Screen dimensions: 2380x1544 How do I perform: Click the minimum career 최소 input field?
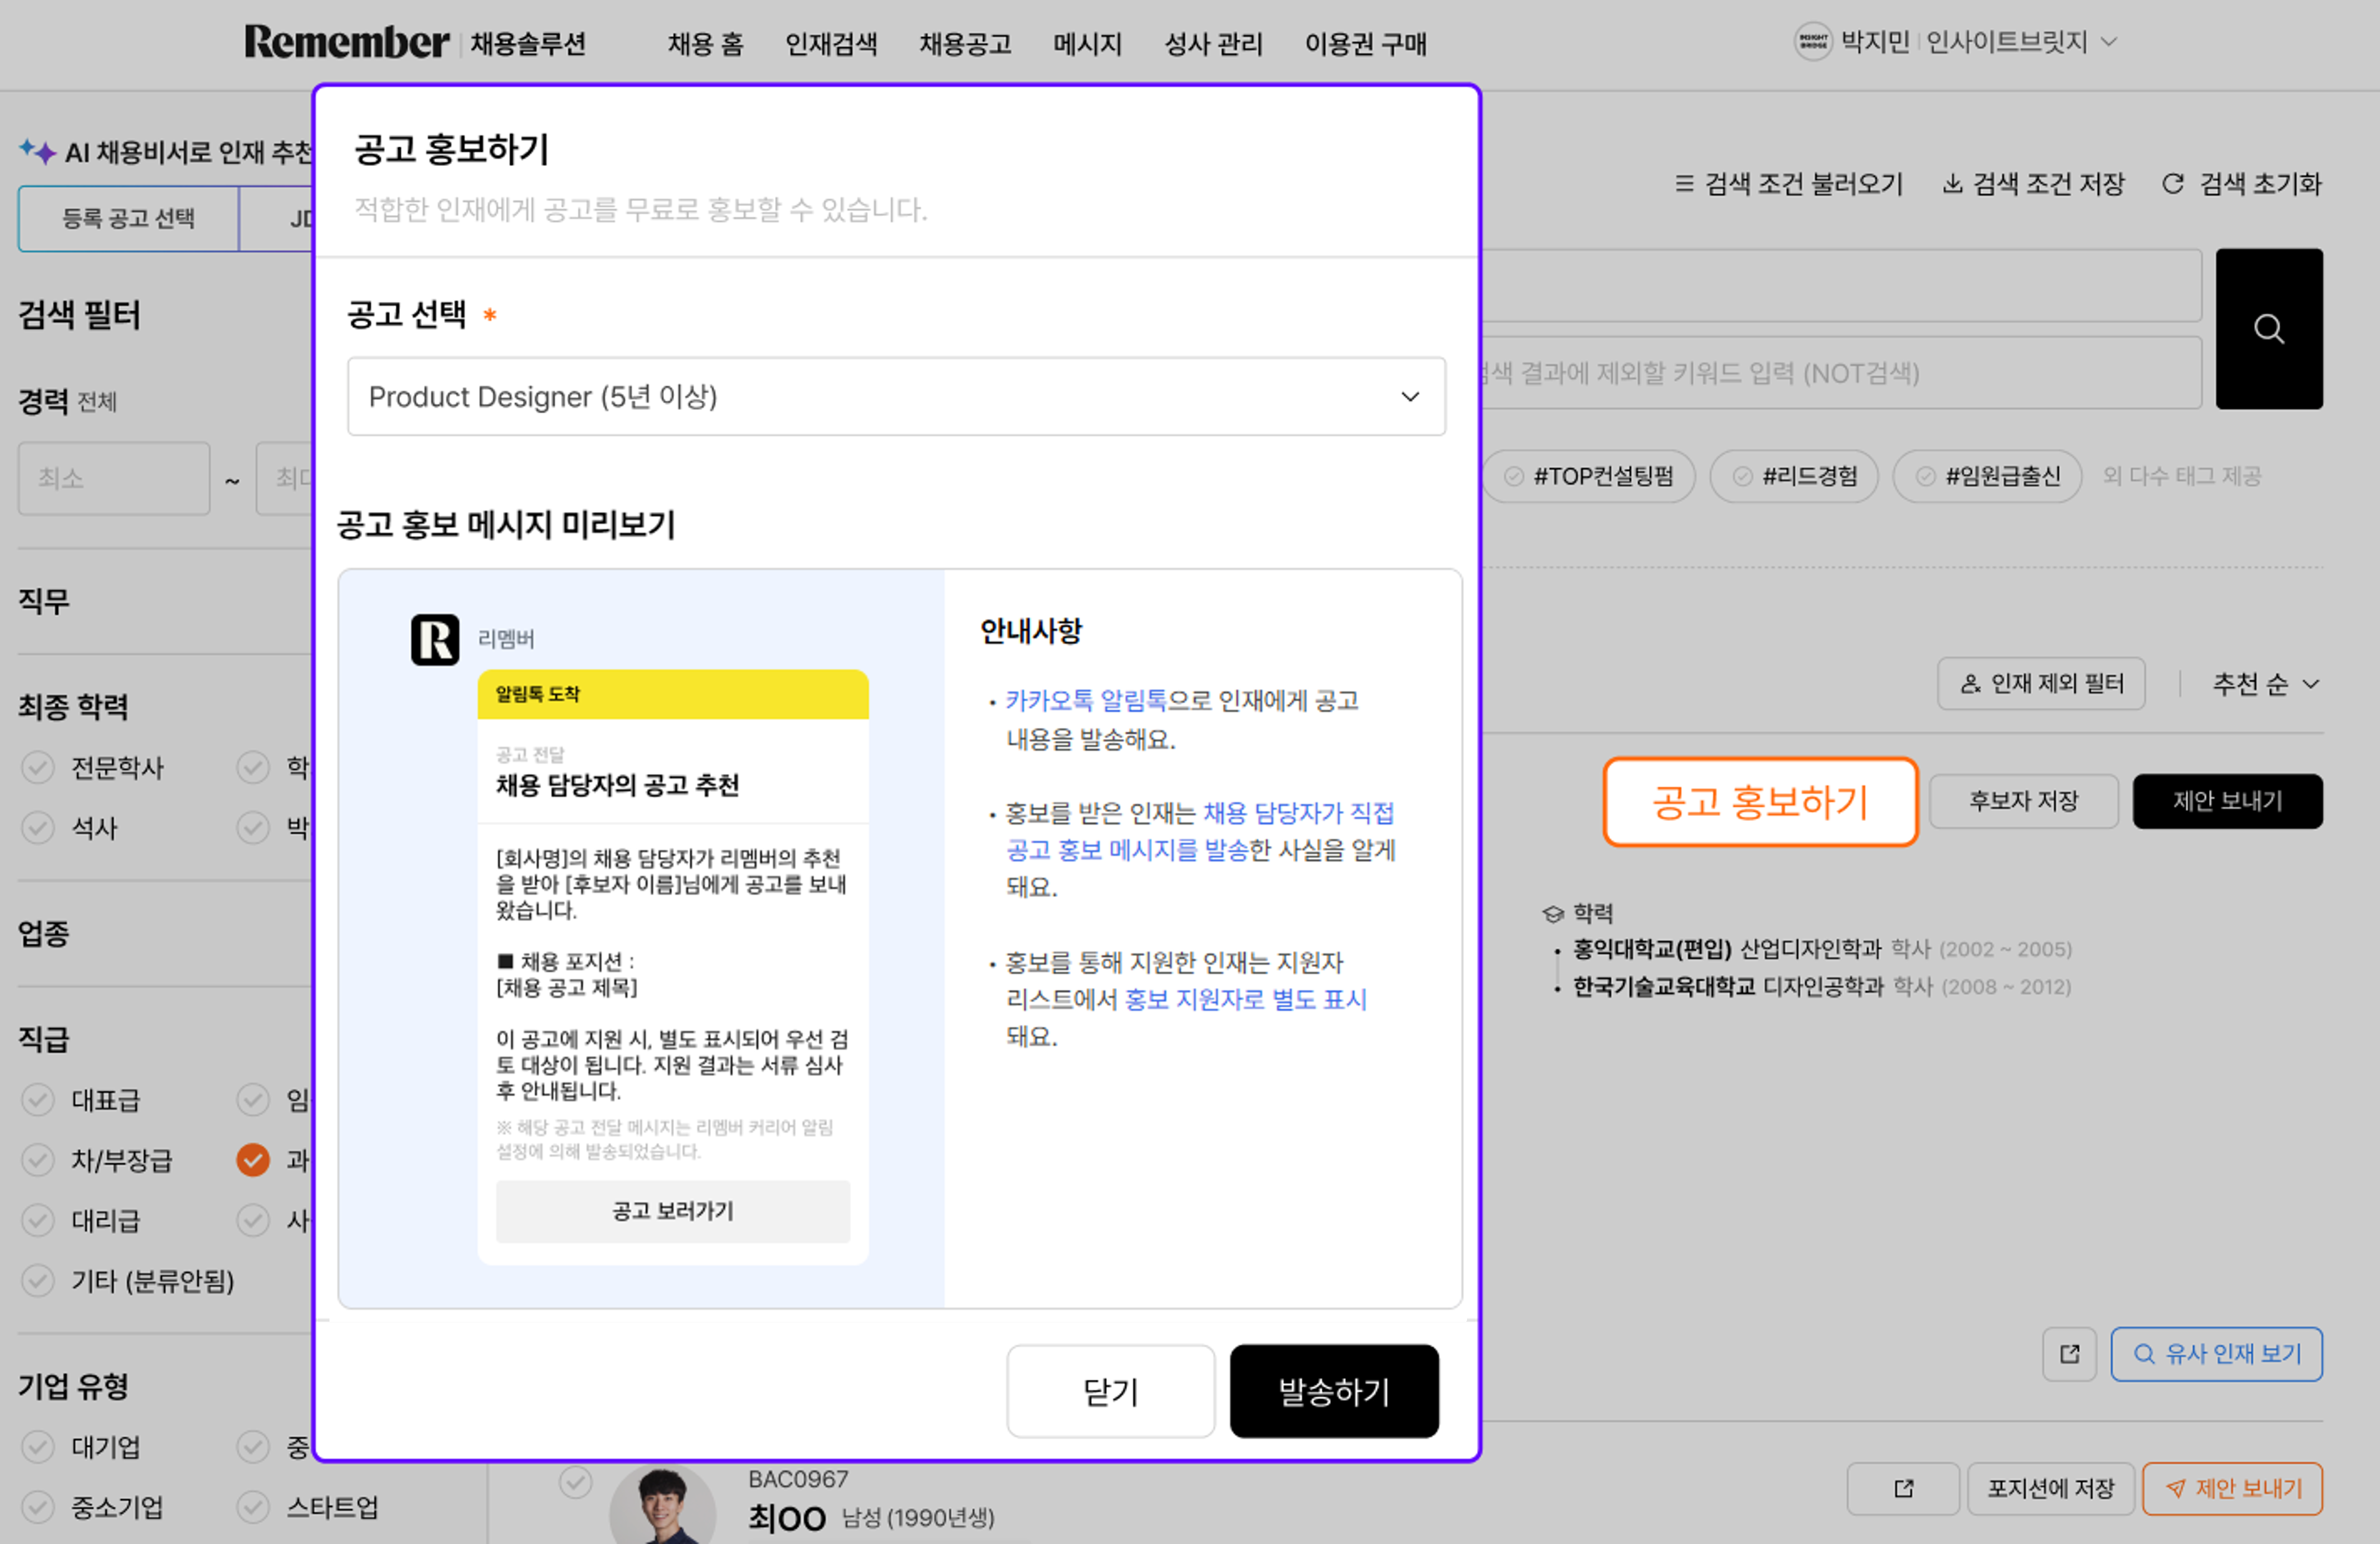(x=114, y=478)
